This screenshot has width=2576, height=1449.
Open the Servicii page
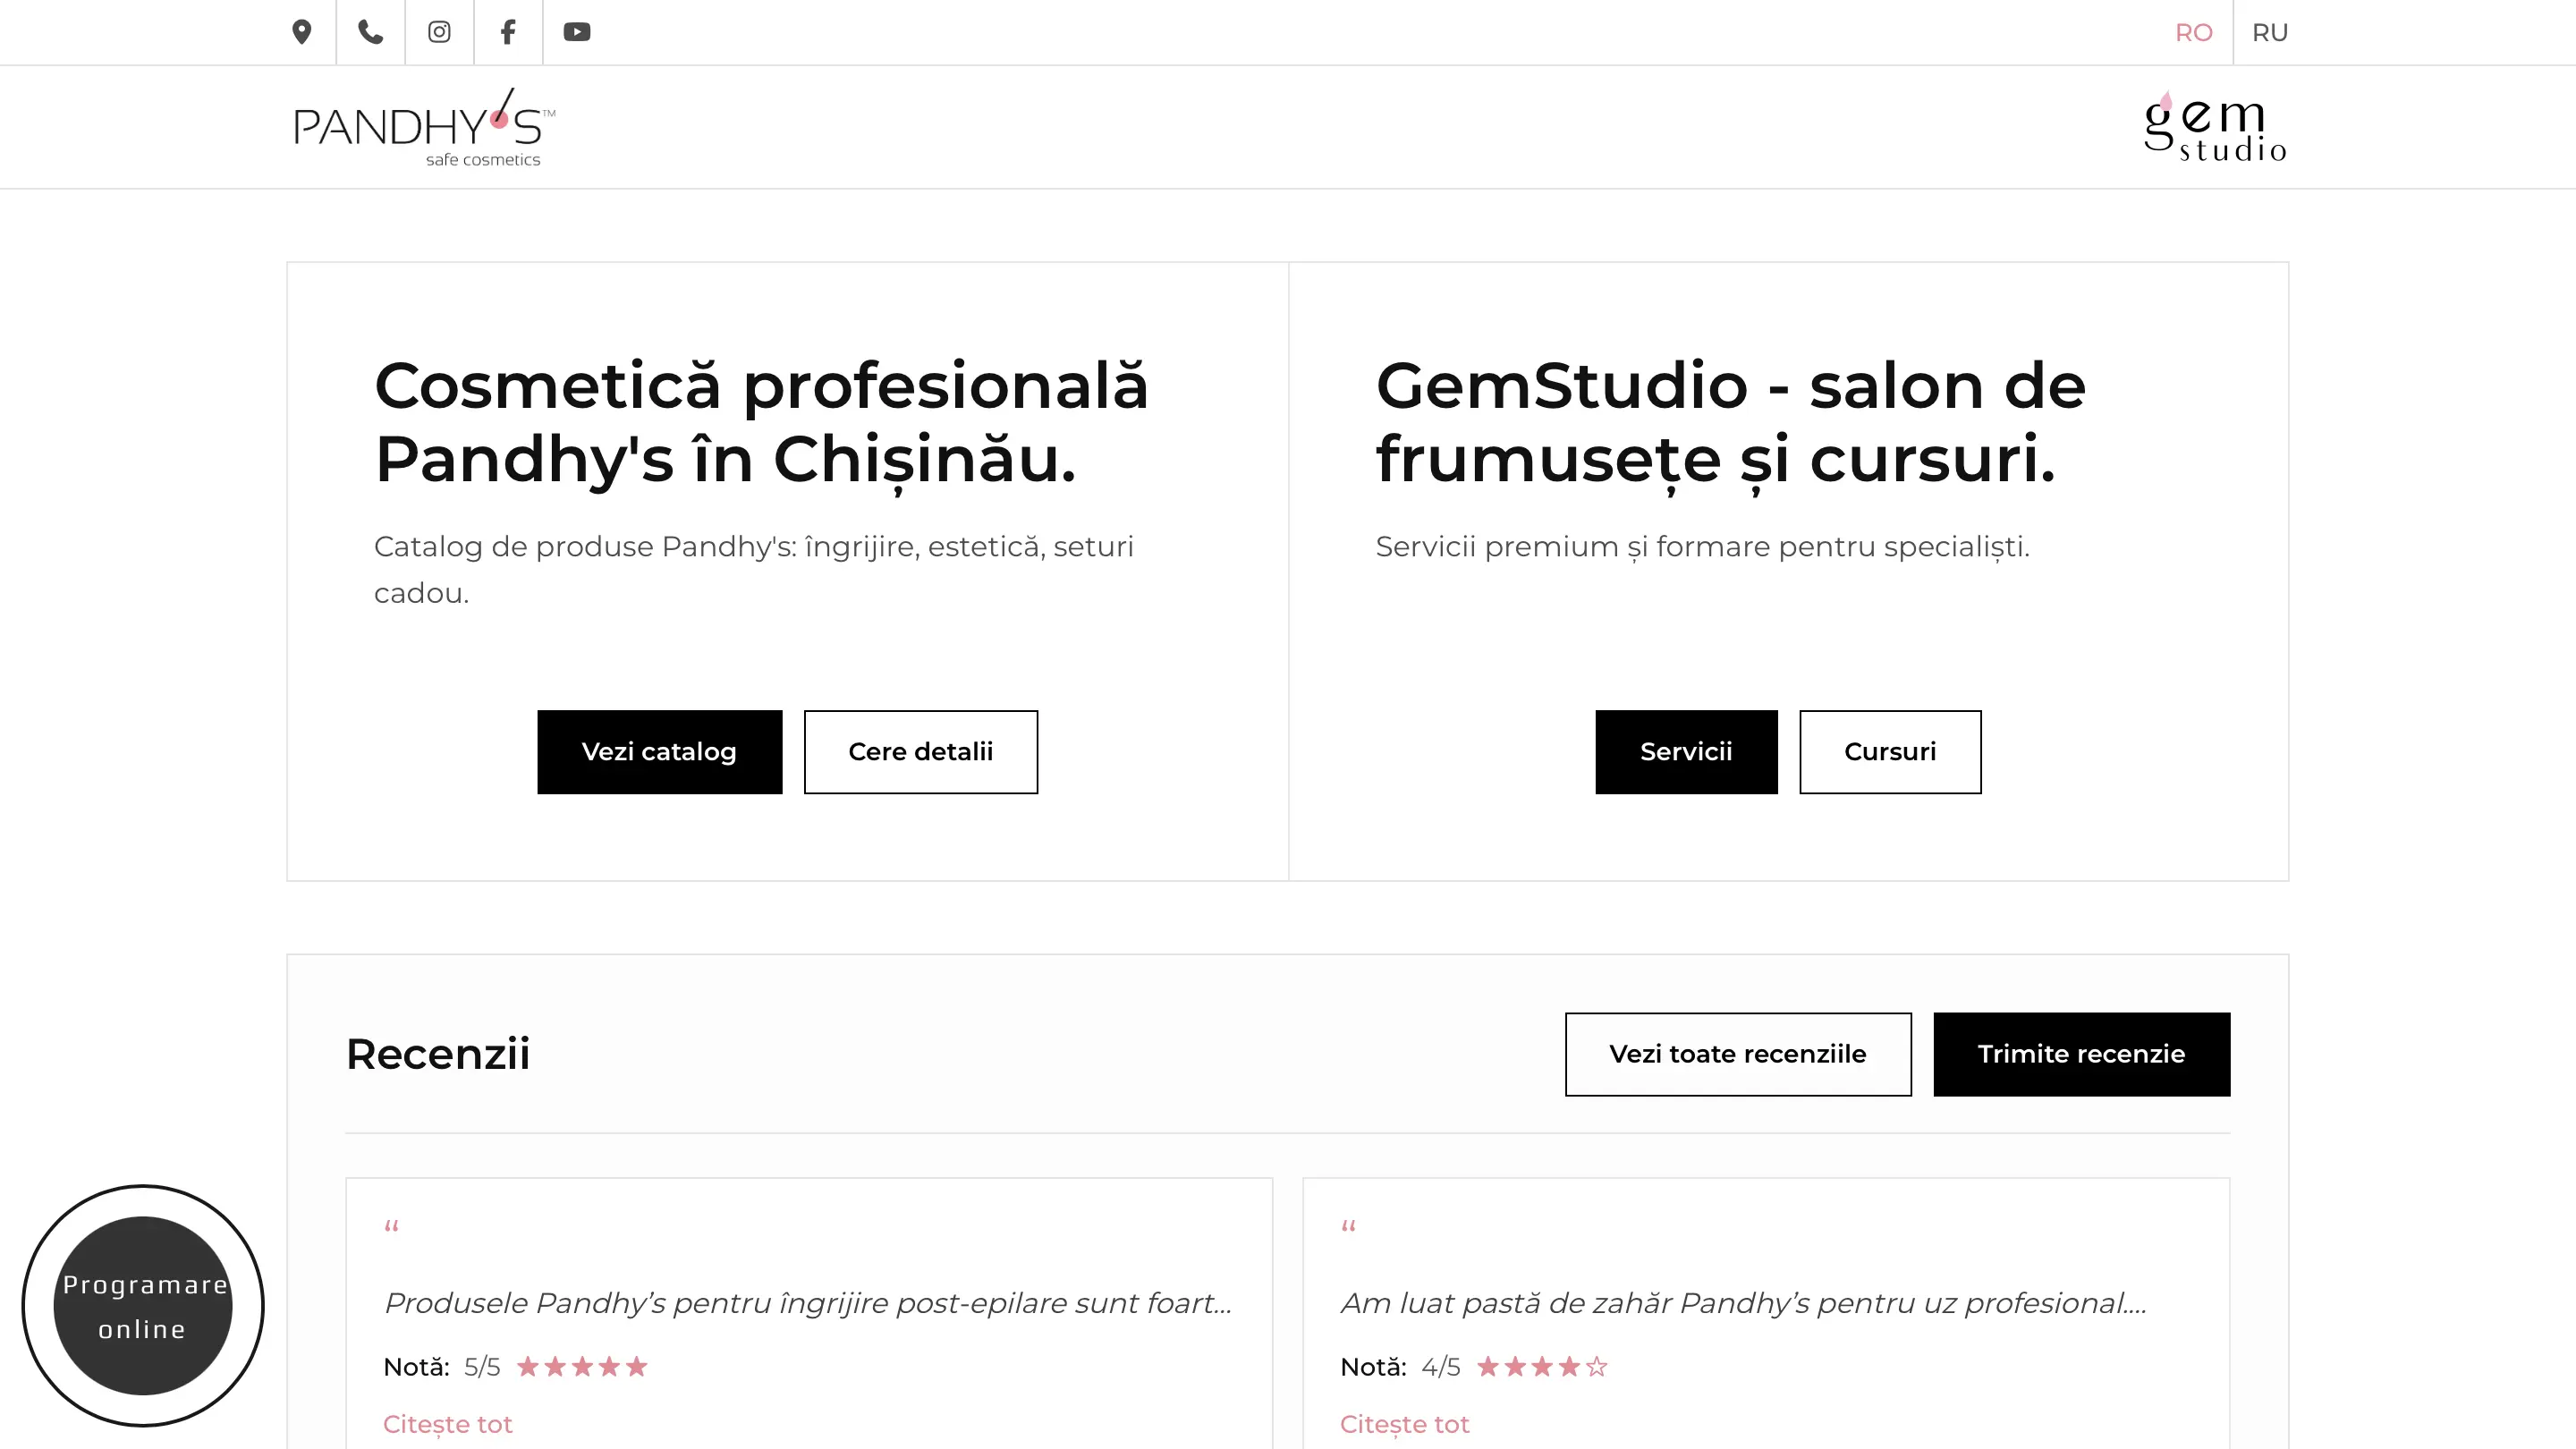click(x=1686, y=752)
